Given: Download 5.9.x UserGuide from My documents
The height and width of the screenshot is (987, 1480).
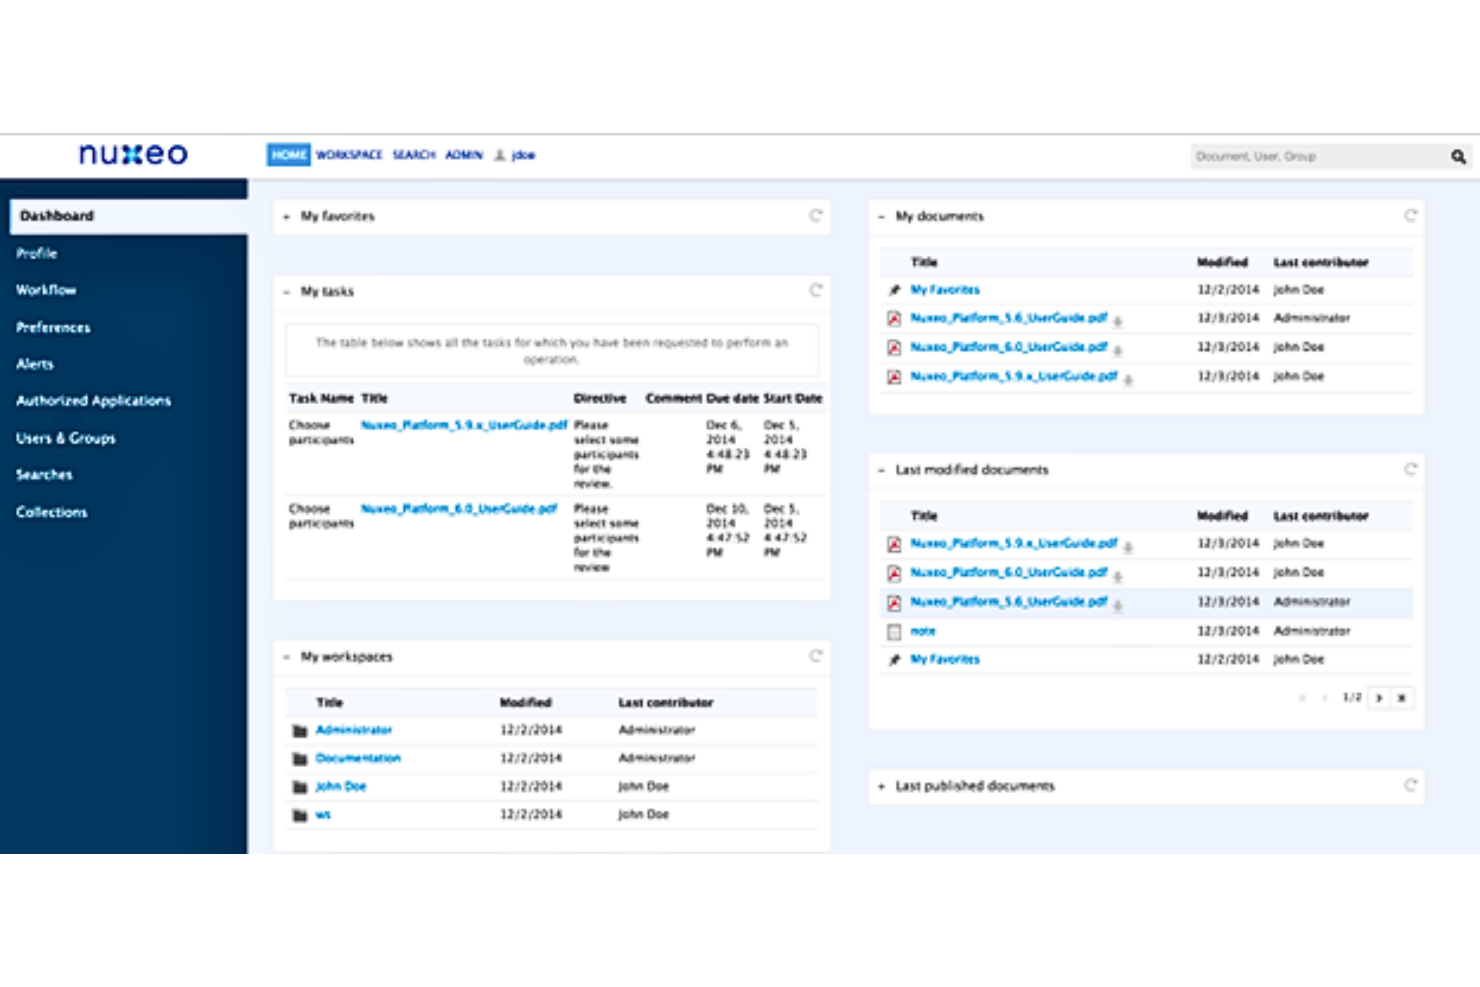Looking at the screenshot, I should [1128, 379].
